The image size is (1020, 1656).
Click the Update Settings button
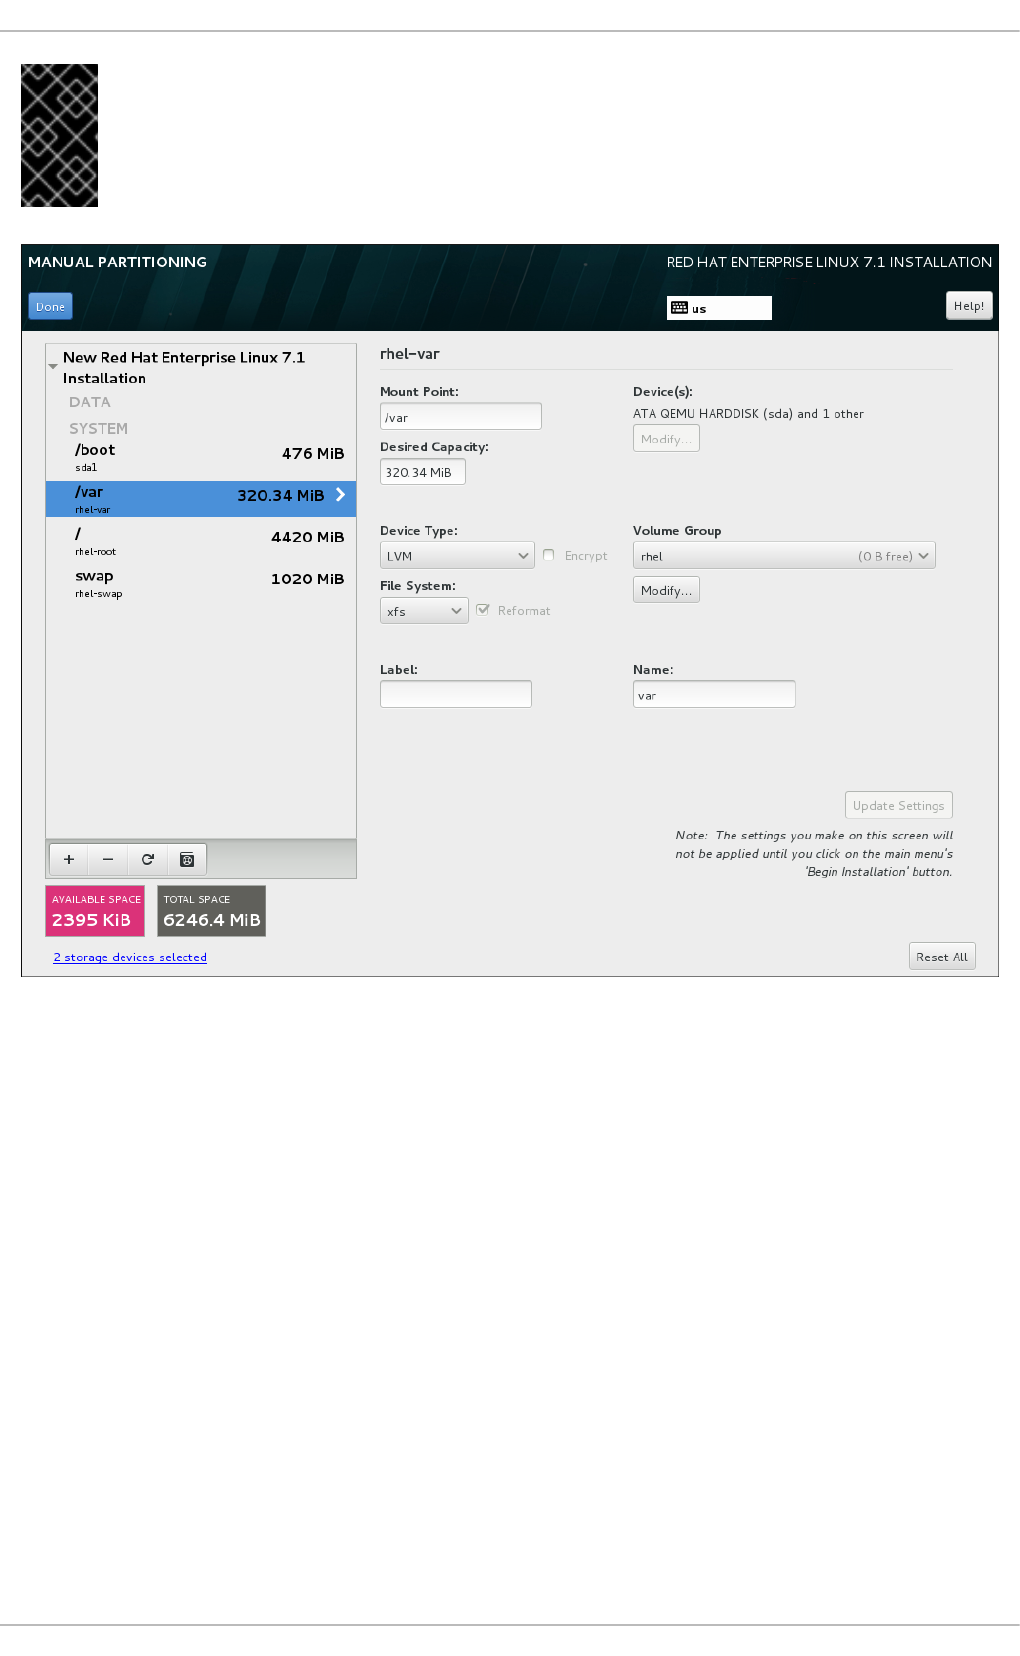899,805
